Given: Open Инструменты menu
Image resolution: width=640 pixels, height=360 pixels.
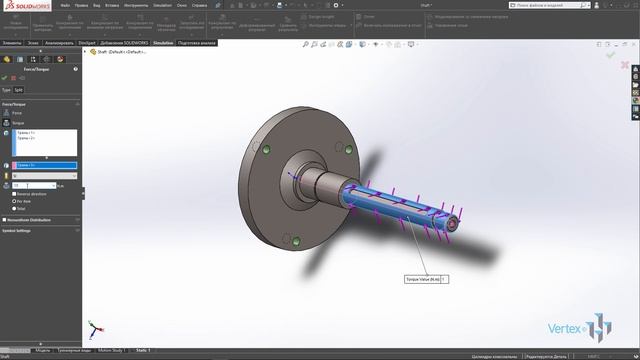Looking at the screenshot, I should coord(136,5).
